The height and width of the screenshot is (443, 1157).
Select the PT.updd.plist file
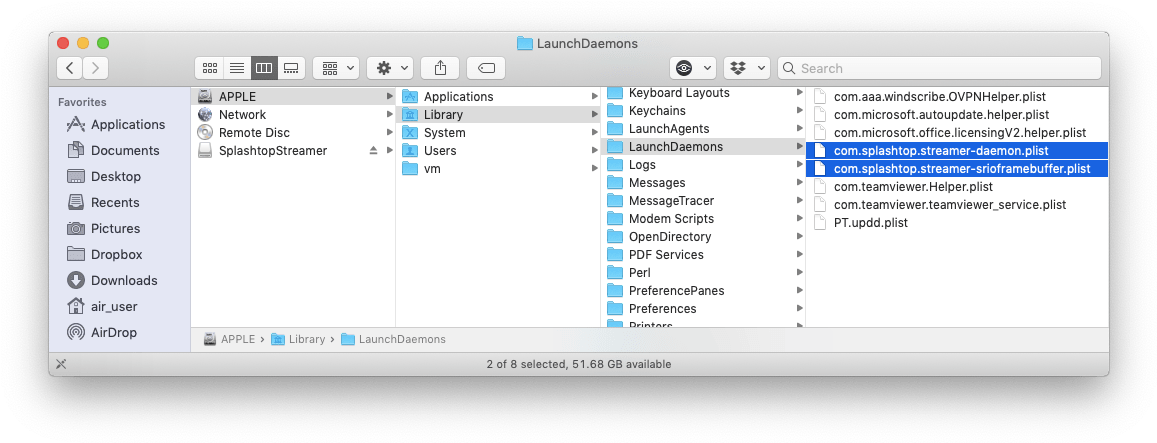(x=958, y=222)
